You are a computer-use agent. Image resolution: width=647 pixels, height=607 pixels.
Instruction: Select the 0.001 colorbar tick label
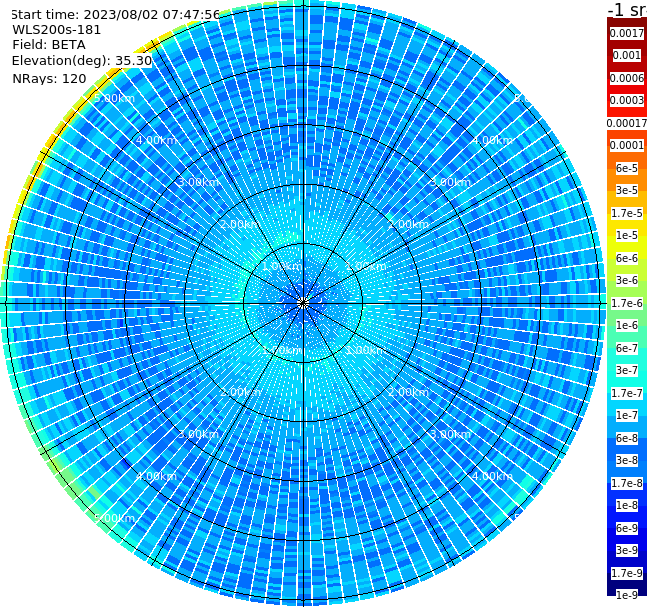pyautogui.click(x=627, y=55)
